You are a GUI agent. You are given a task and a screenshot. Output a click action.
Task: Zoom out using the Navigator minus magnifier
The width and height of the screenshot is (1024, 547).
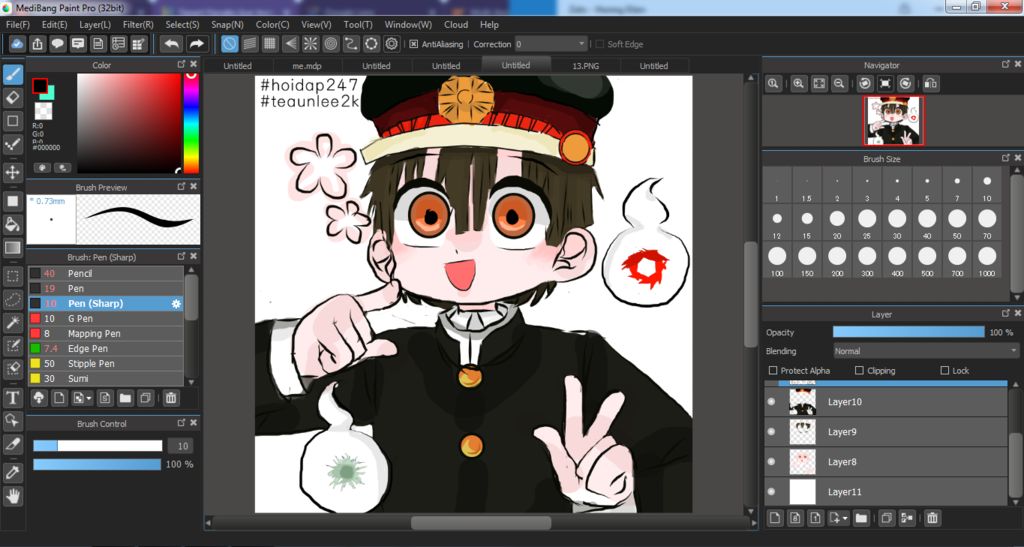[x=839, y=84]
